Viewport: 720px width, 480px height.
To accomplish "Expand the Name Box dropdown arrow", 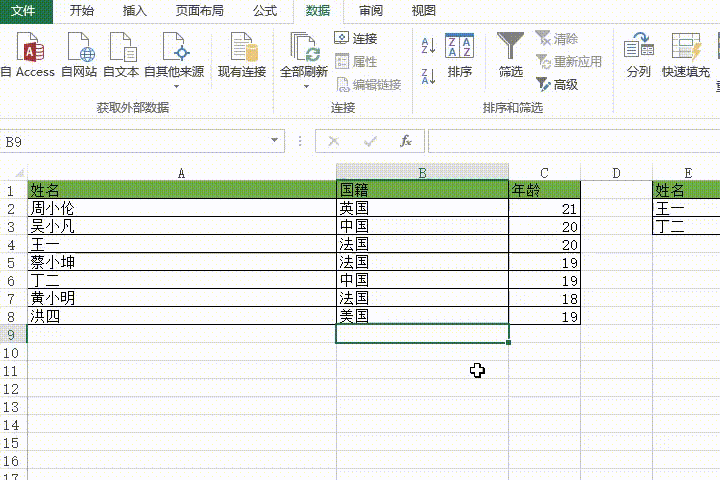I will (275, 141).
